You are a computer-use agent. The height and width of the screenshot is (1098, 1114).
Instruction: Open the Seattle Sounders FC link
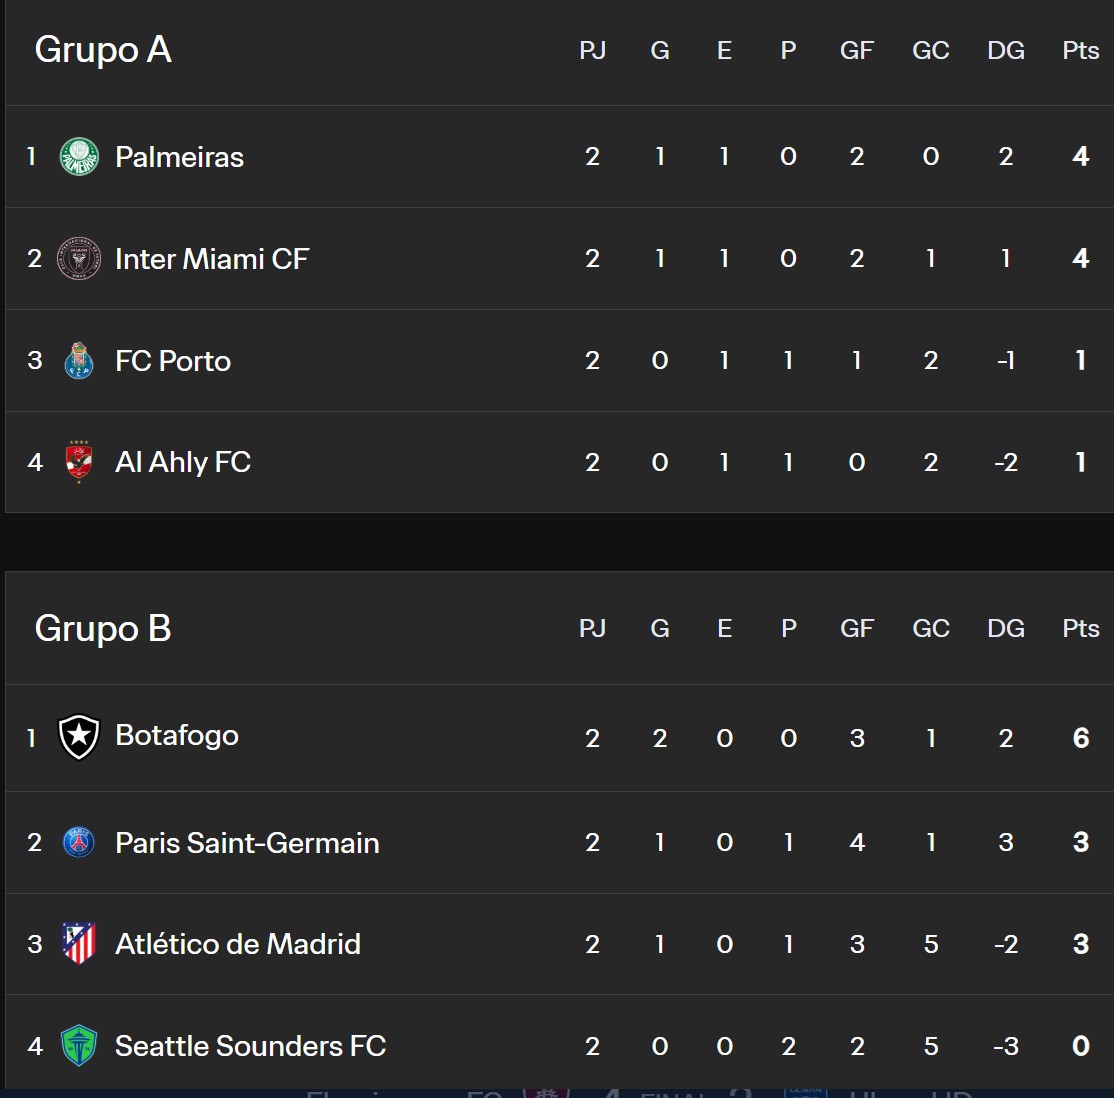pyautogui.click(x=250, y=1046)
